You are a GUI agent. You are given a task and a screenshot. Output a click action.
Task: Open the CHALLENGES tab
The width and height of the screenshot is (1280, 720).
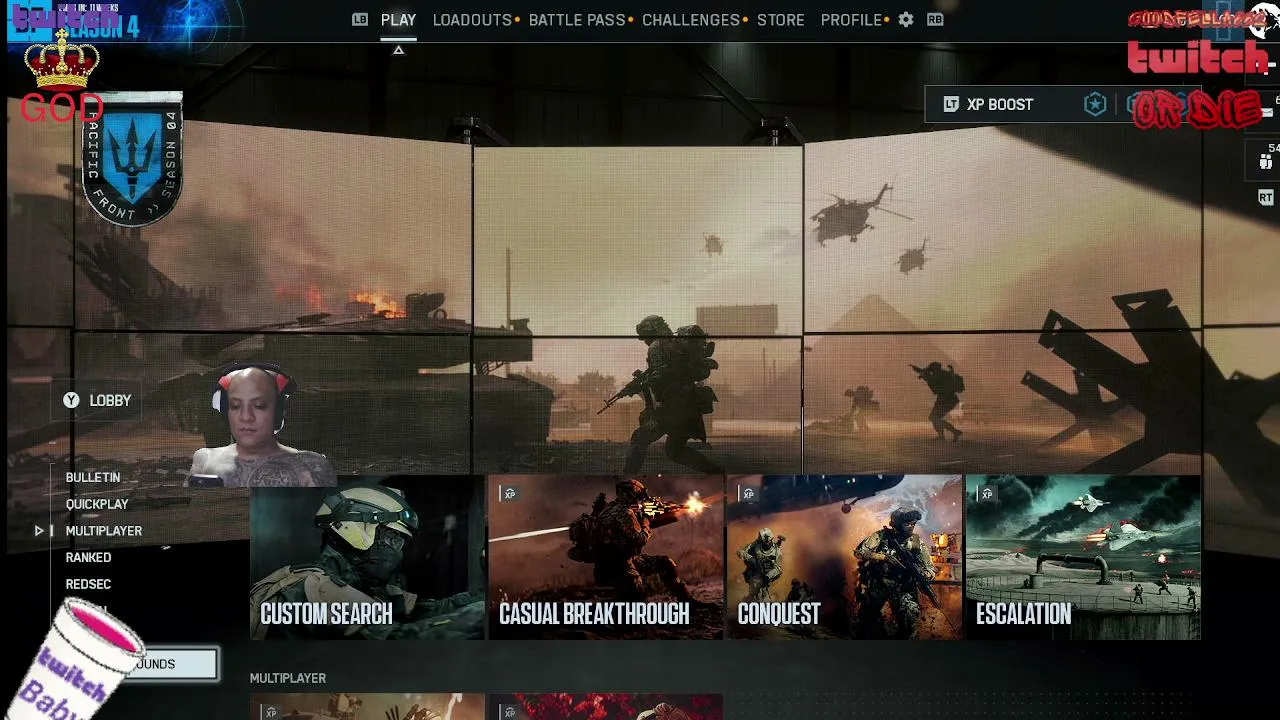tap(691, 20)
